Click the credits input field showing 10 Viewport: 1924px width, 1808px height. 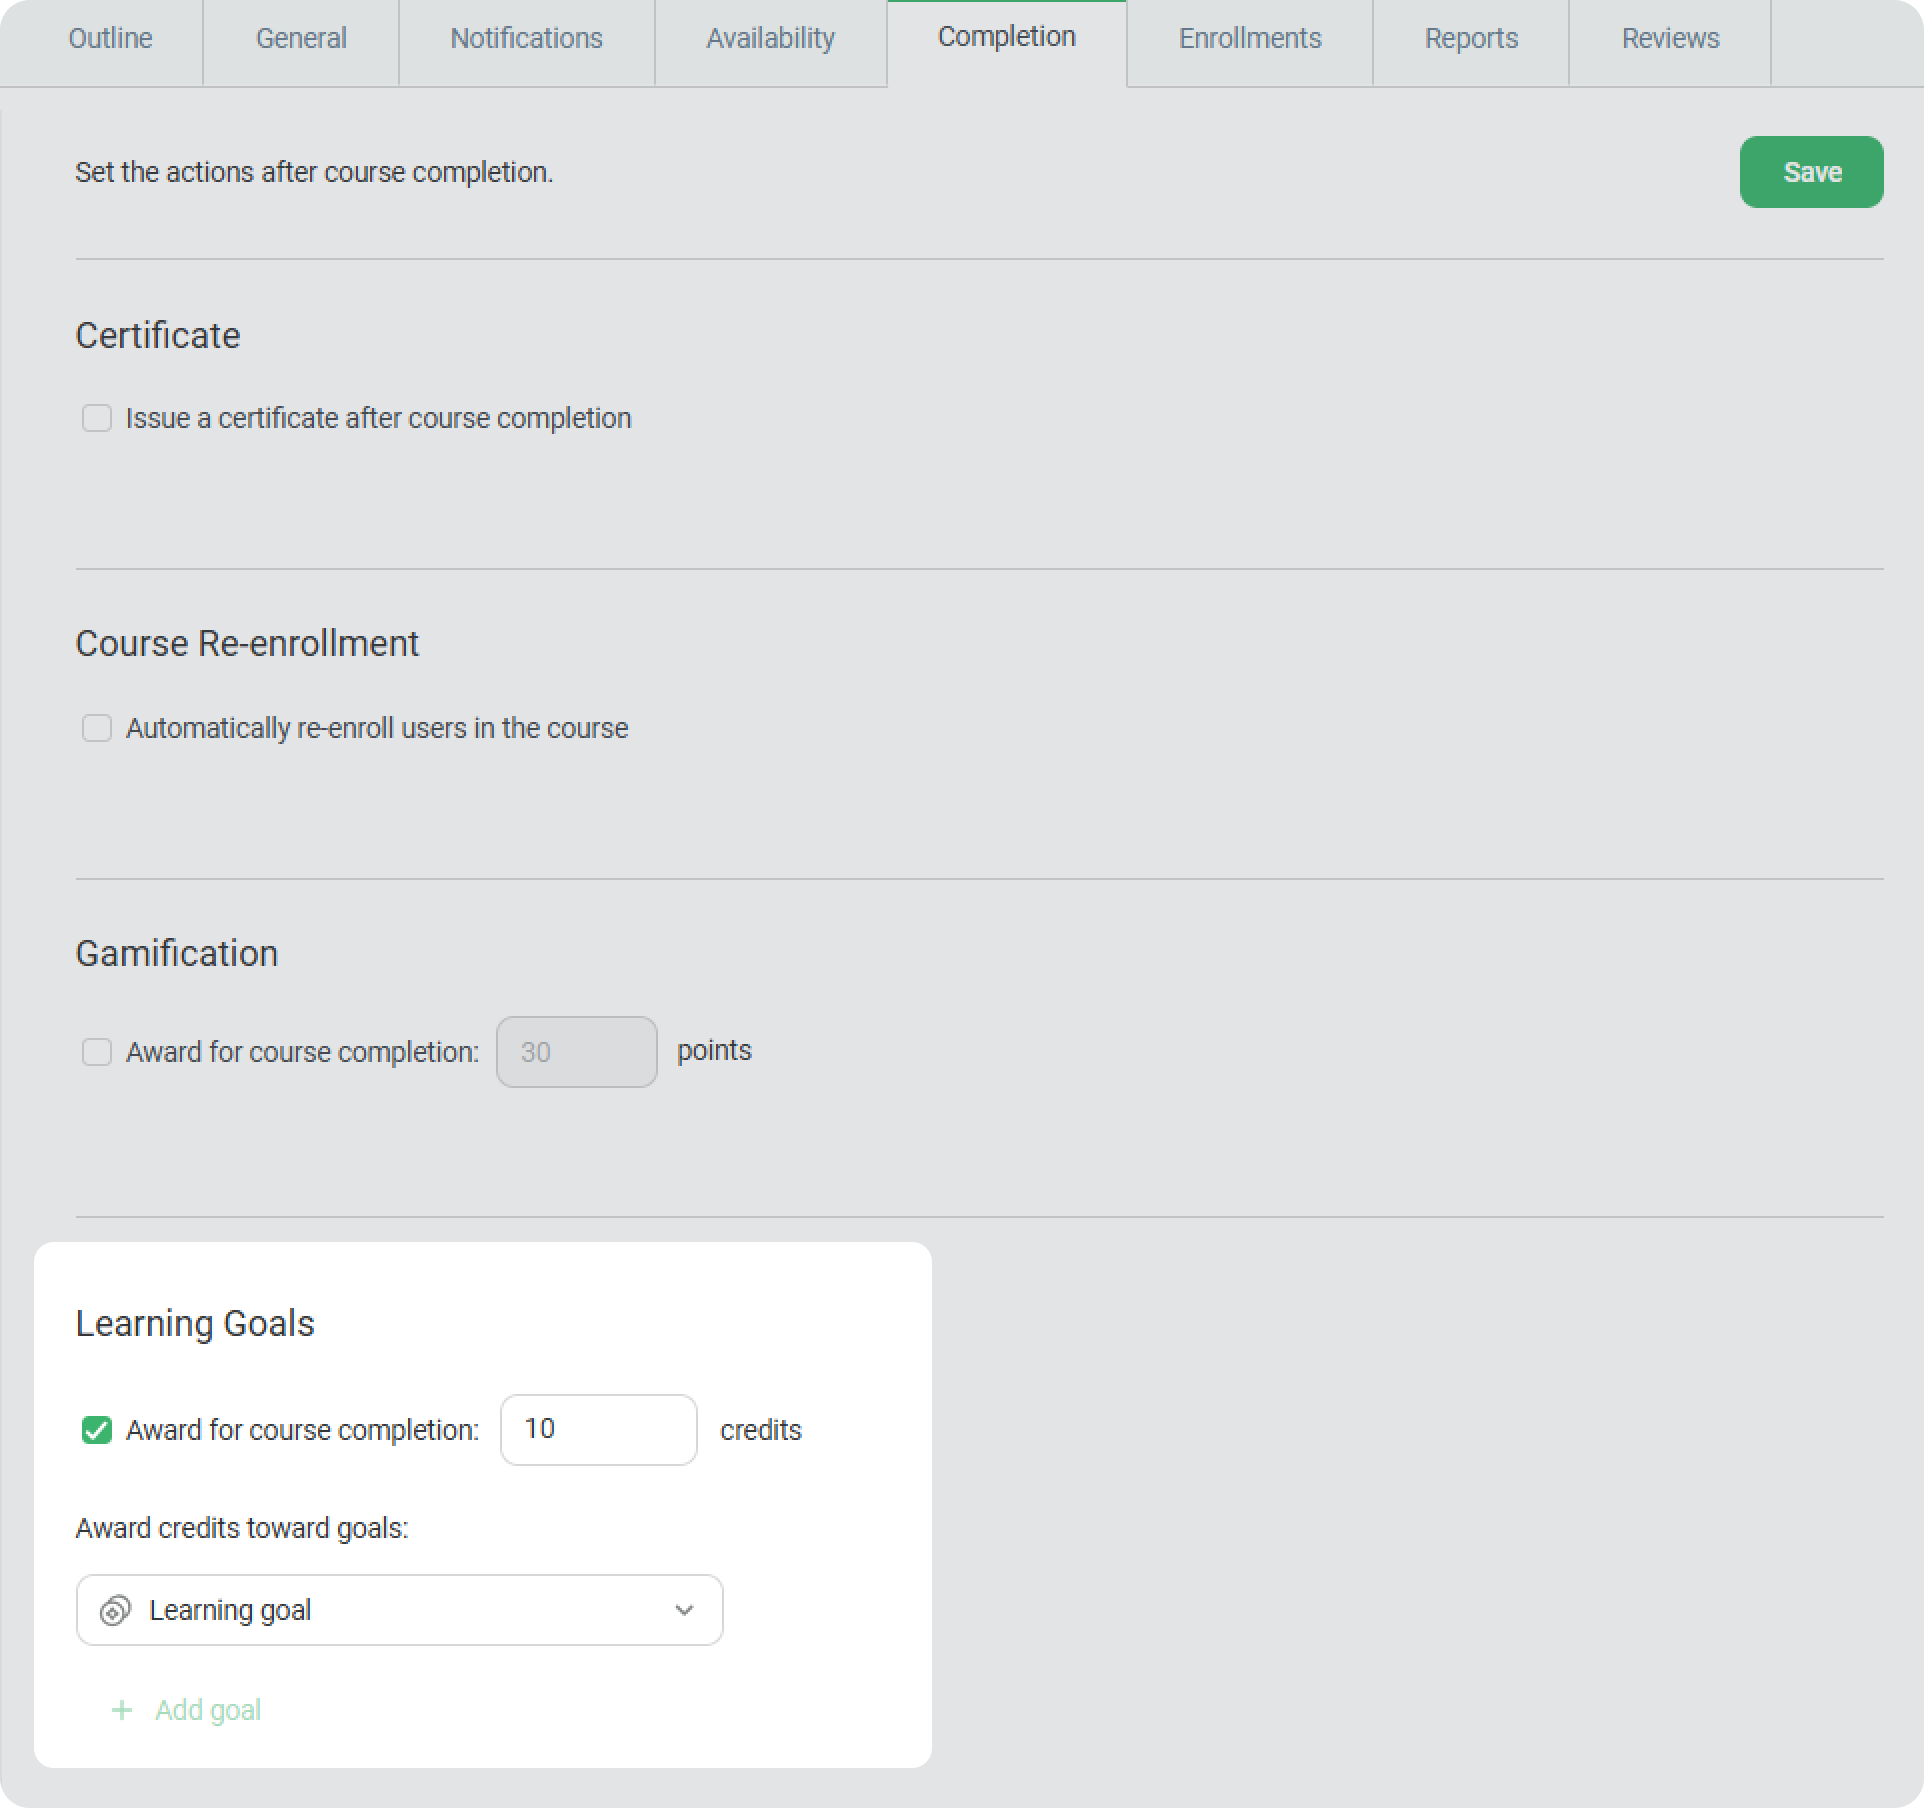coord(598,1430)
